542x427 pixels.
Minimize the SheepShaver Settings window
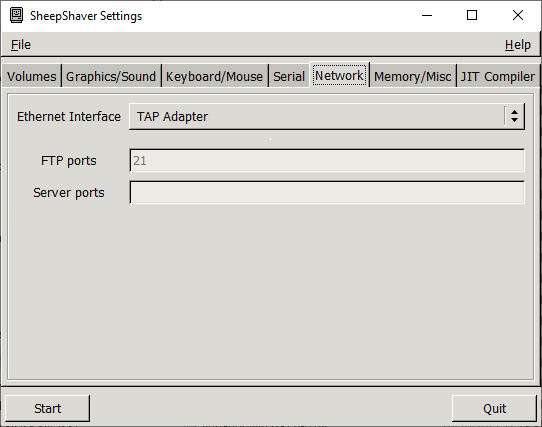(x=427, y=16)
